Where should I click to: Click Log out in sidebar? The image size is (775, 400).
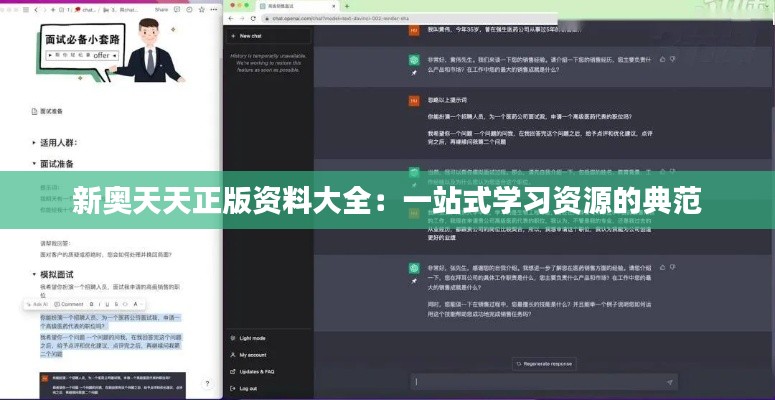coord(248,388)
